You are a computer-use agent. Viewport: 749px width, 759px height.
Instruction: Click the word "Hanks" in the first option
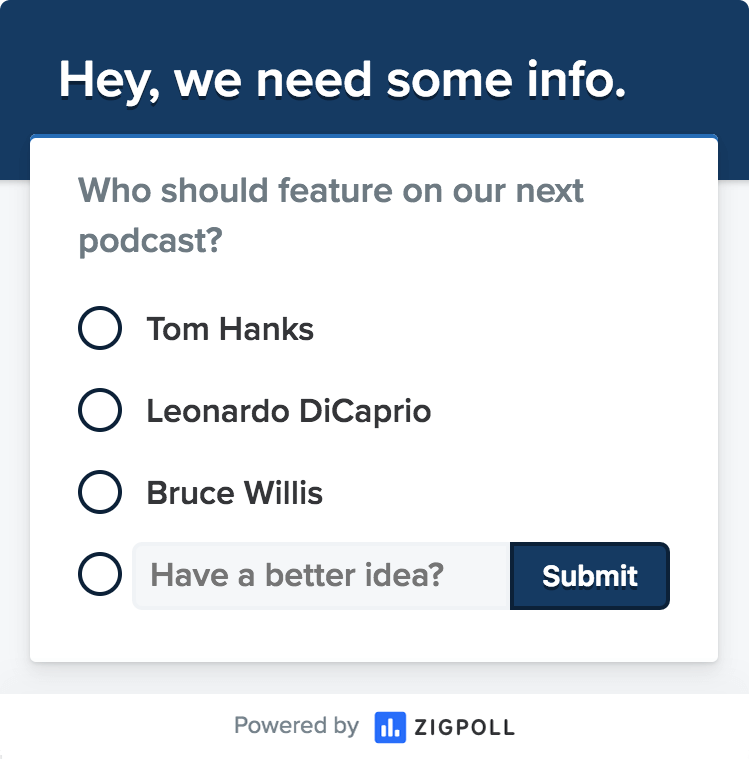[x=266, y=329]
